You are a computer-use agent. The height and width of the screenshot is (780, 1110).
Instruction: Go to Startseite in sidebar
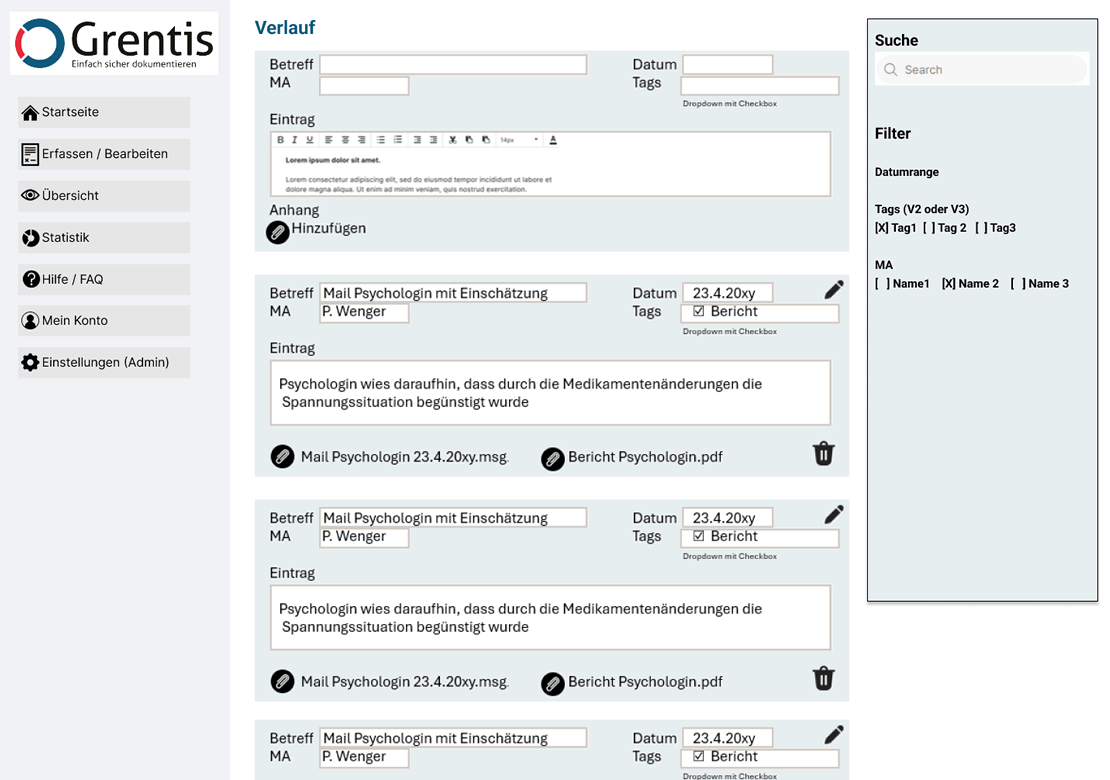pyautogui.click(x=103, y=112)
